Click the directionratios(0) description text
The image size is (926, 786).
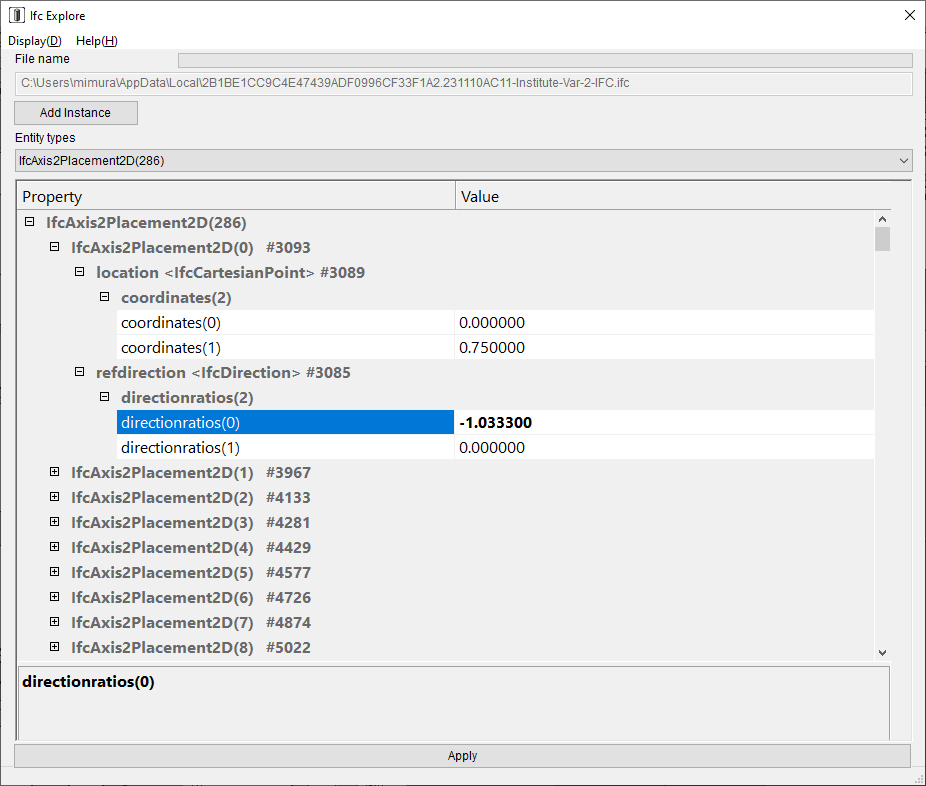click(89, 681)
